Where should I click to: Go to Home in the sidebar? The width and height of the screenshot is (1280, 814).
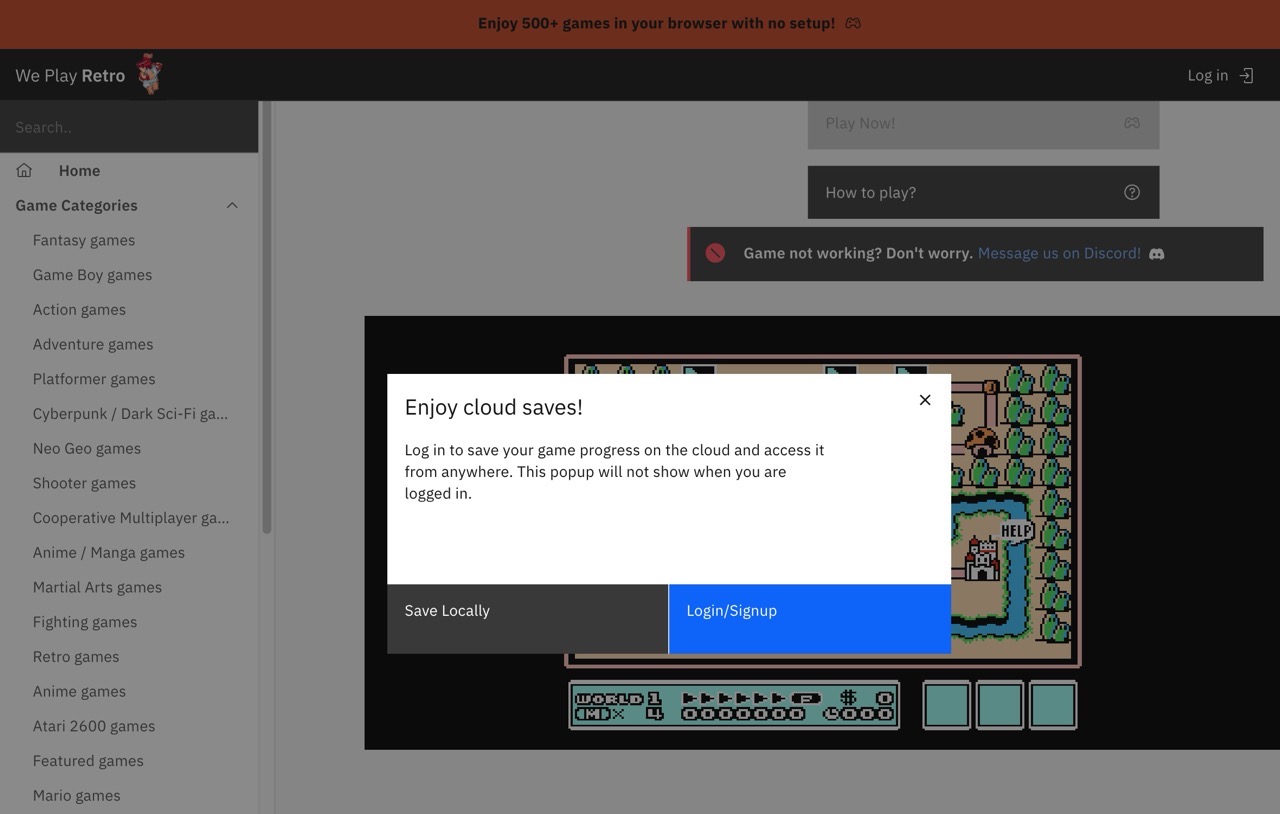79,170
